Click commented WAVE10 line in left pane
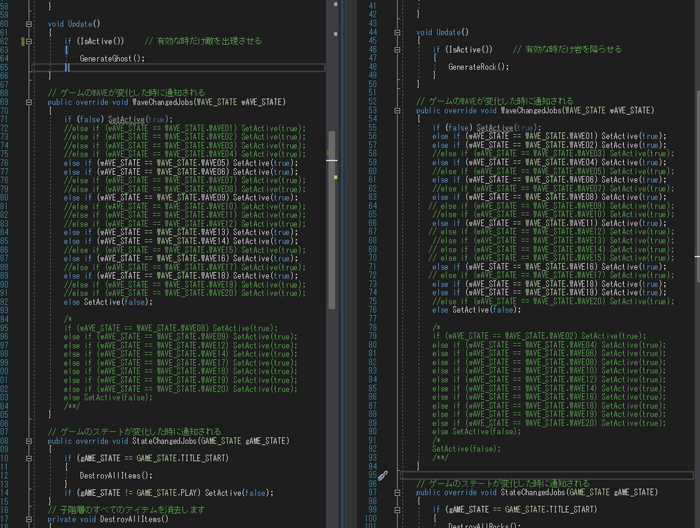Screen dimensions: 700x528 click(185, 207)
